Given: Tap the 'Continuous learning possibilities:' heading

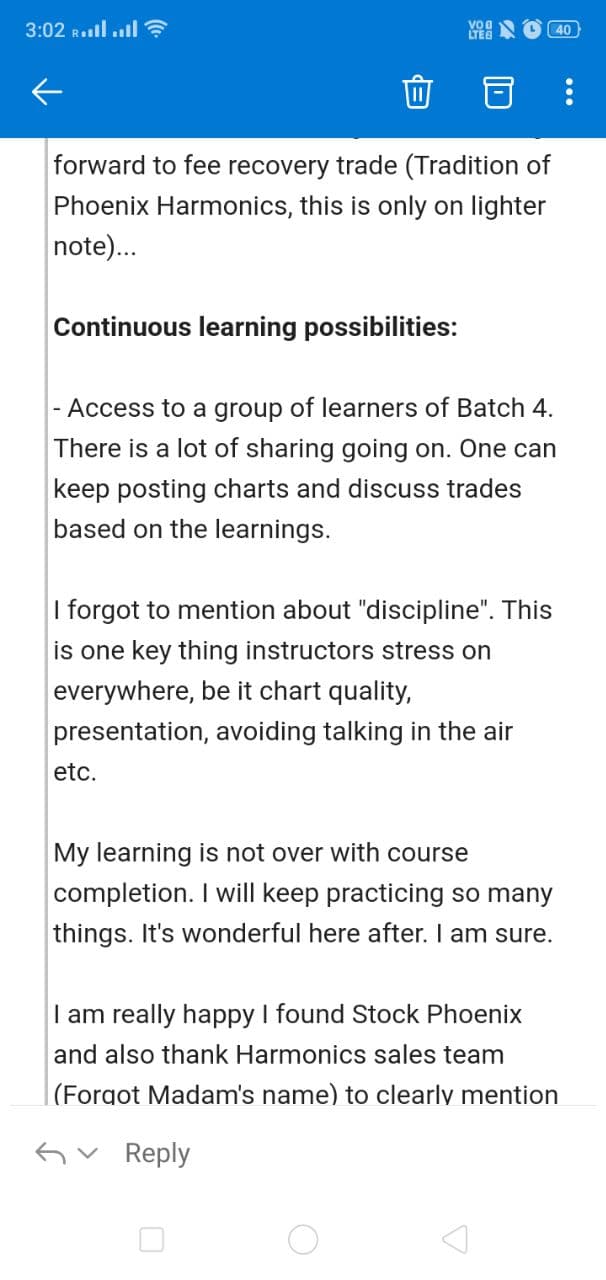Looking at the screenshot, I should [255, 328].
